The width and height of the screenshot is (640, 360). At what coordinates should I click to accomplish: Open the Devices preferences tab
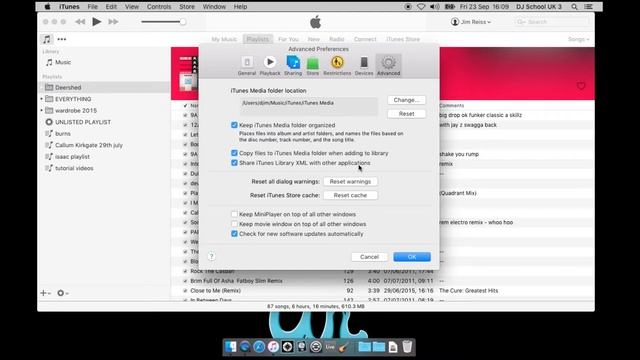pyautogui.click(x=364, y=66)
